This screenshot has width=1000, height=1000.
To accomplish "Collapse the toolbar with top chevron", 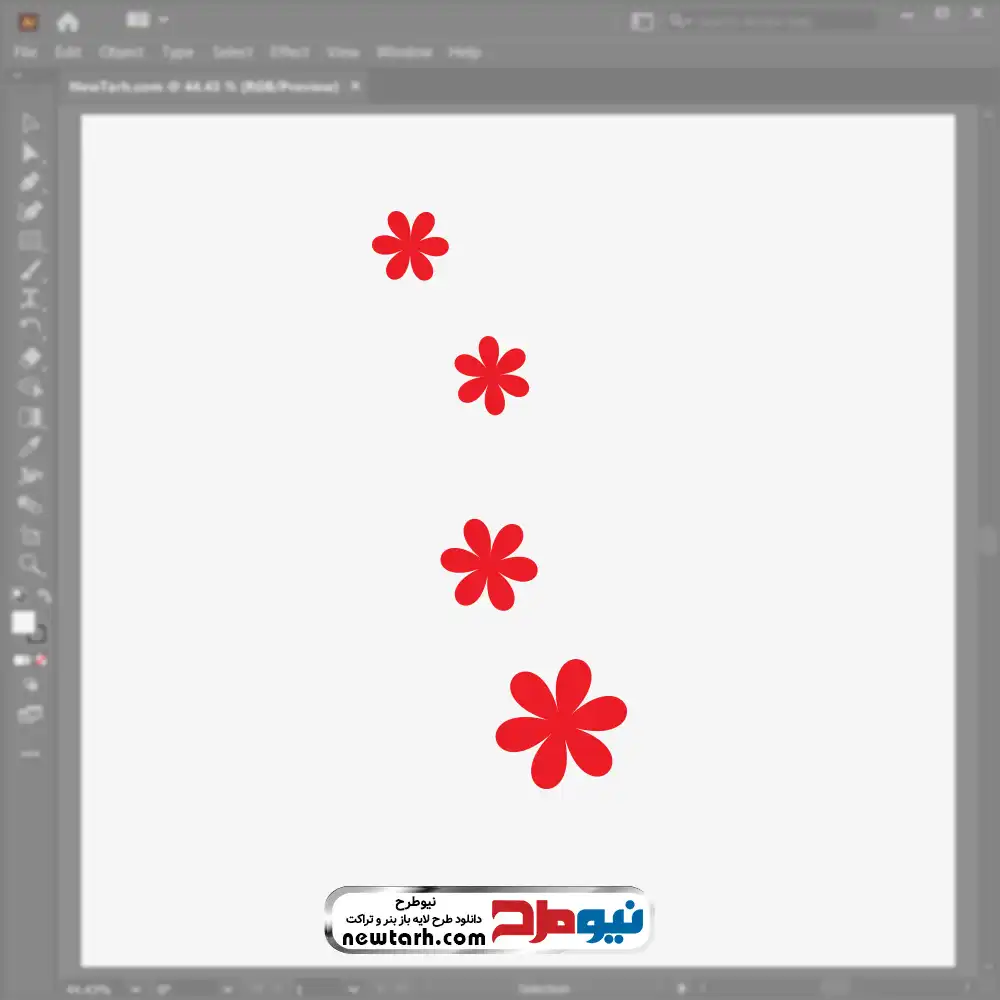I will (x=17, y=75).
